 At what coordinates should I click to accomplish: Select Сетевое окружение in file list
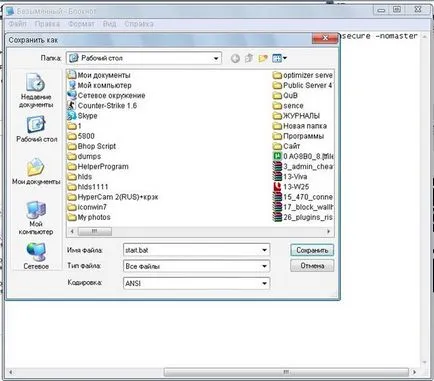106,95
